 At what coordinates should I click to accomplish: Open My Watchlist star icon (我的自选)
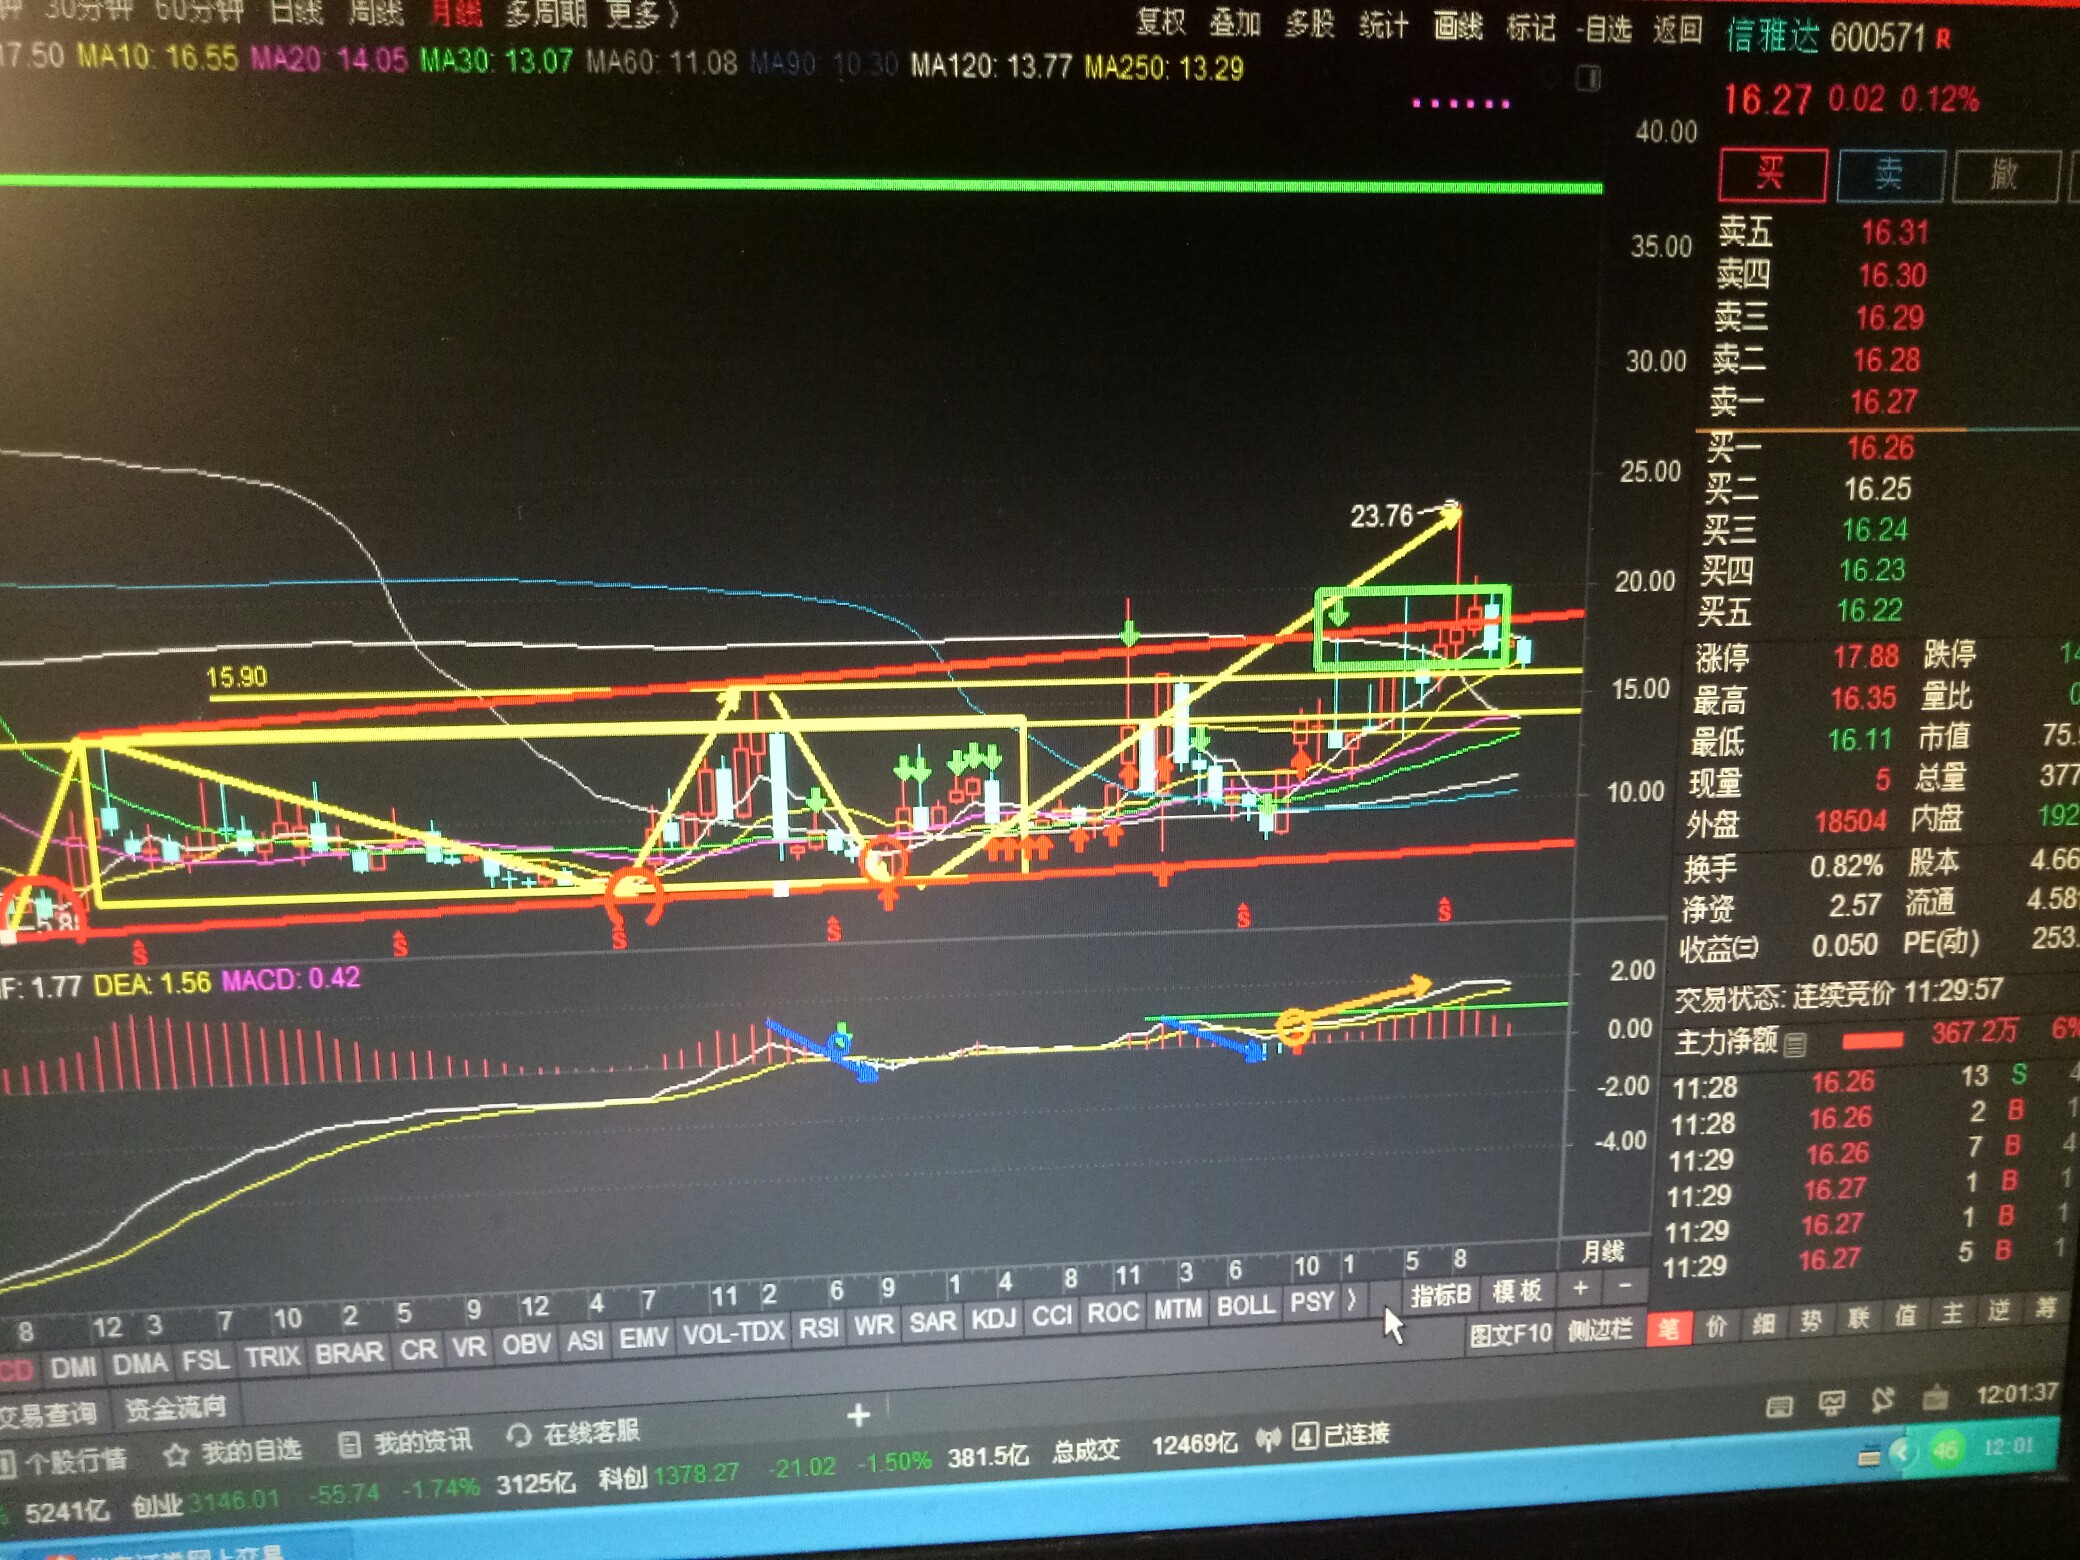177,1455
